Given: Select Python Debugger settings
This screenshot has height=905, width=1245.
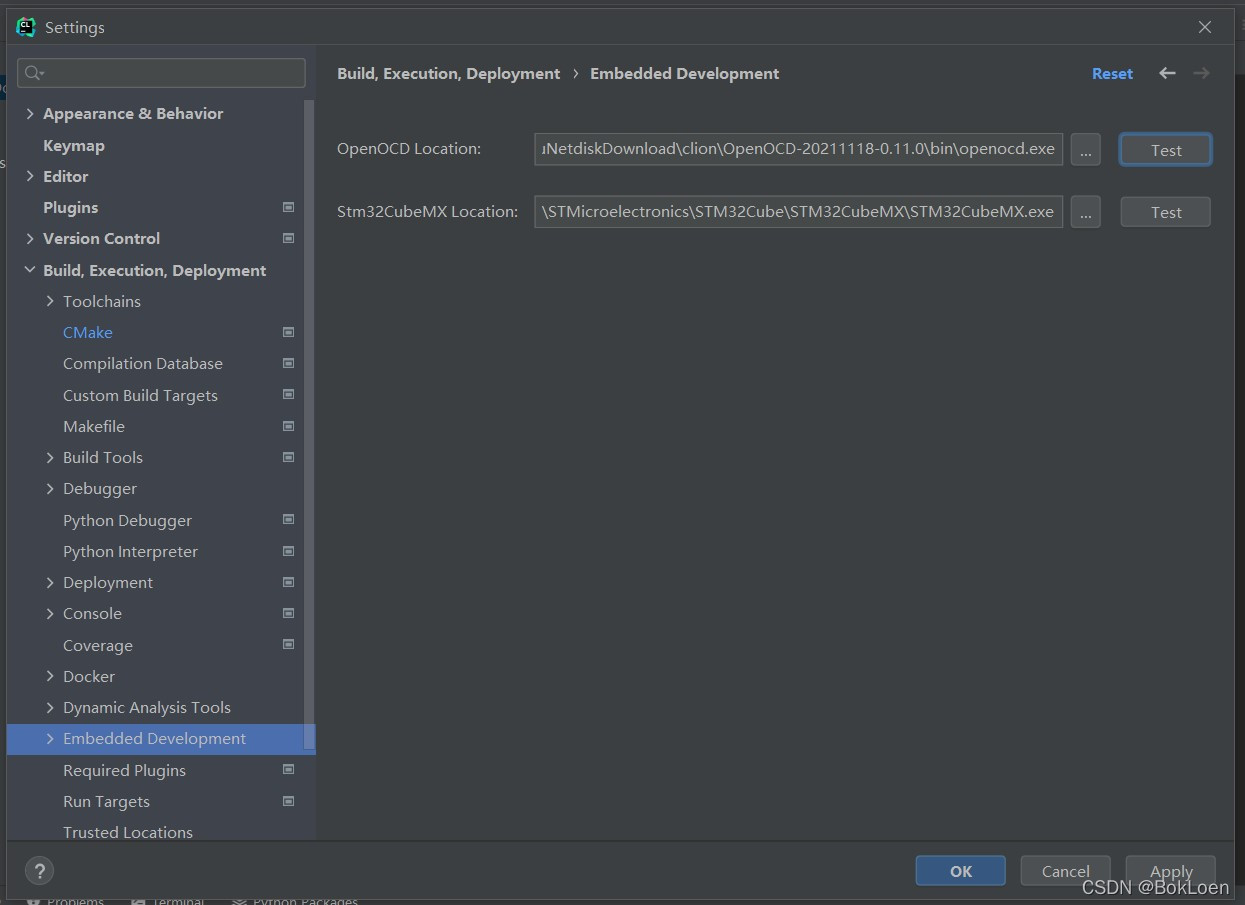Looking at the screenshot, I should 127,520.
